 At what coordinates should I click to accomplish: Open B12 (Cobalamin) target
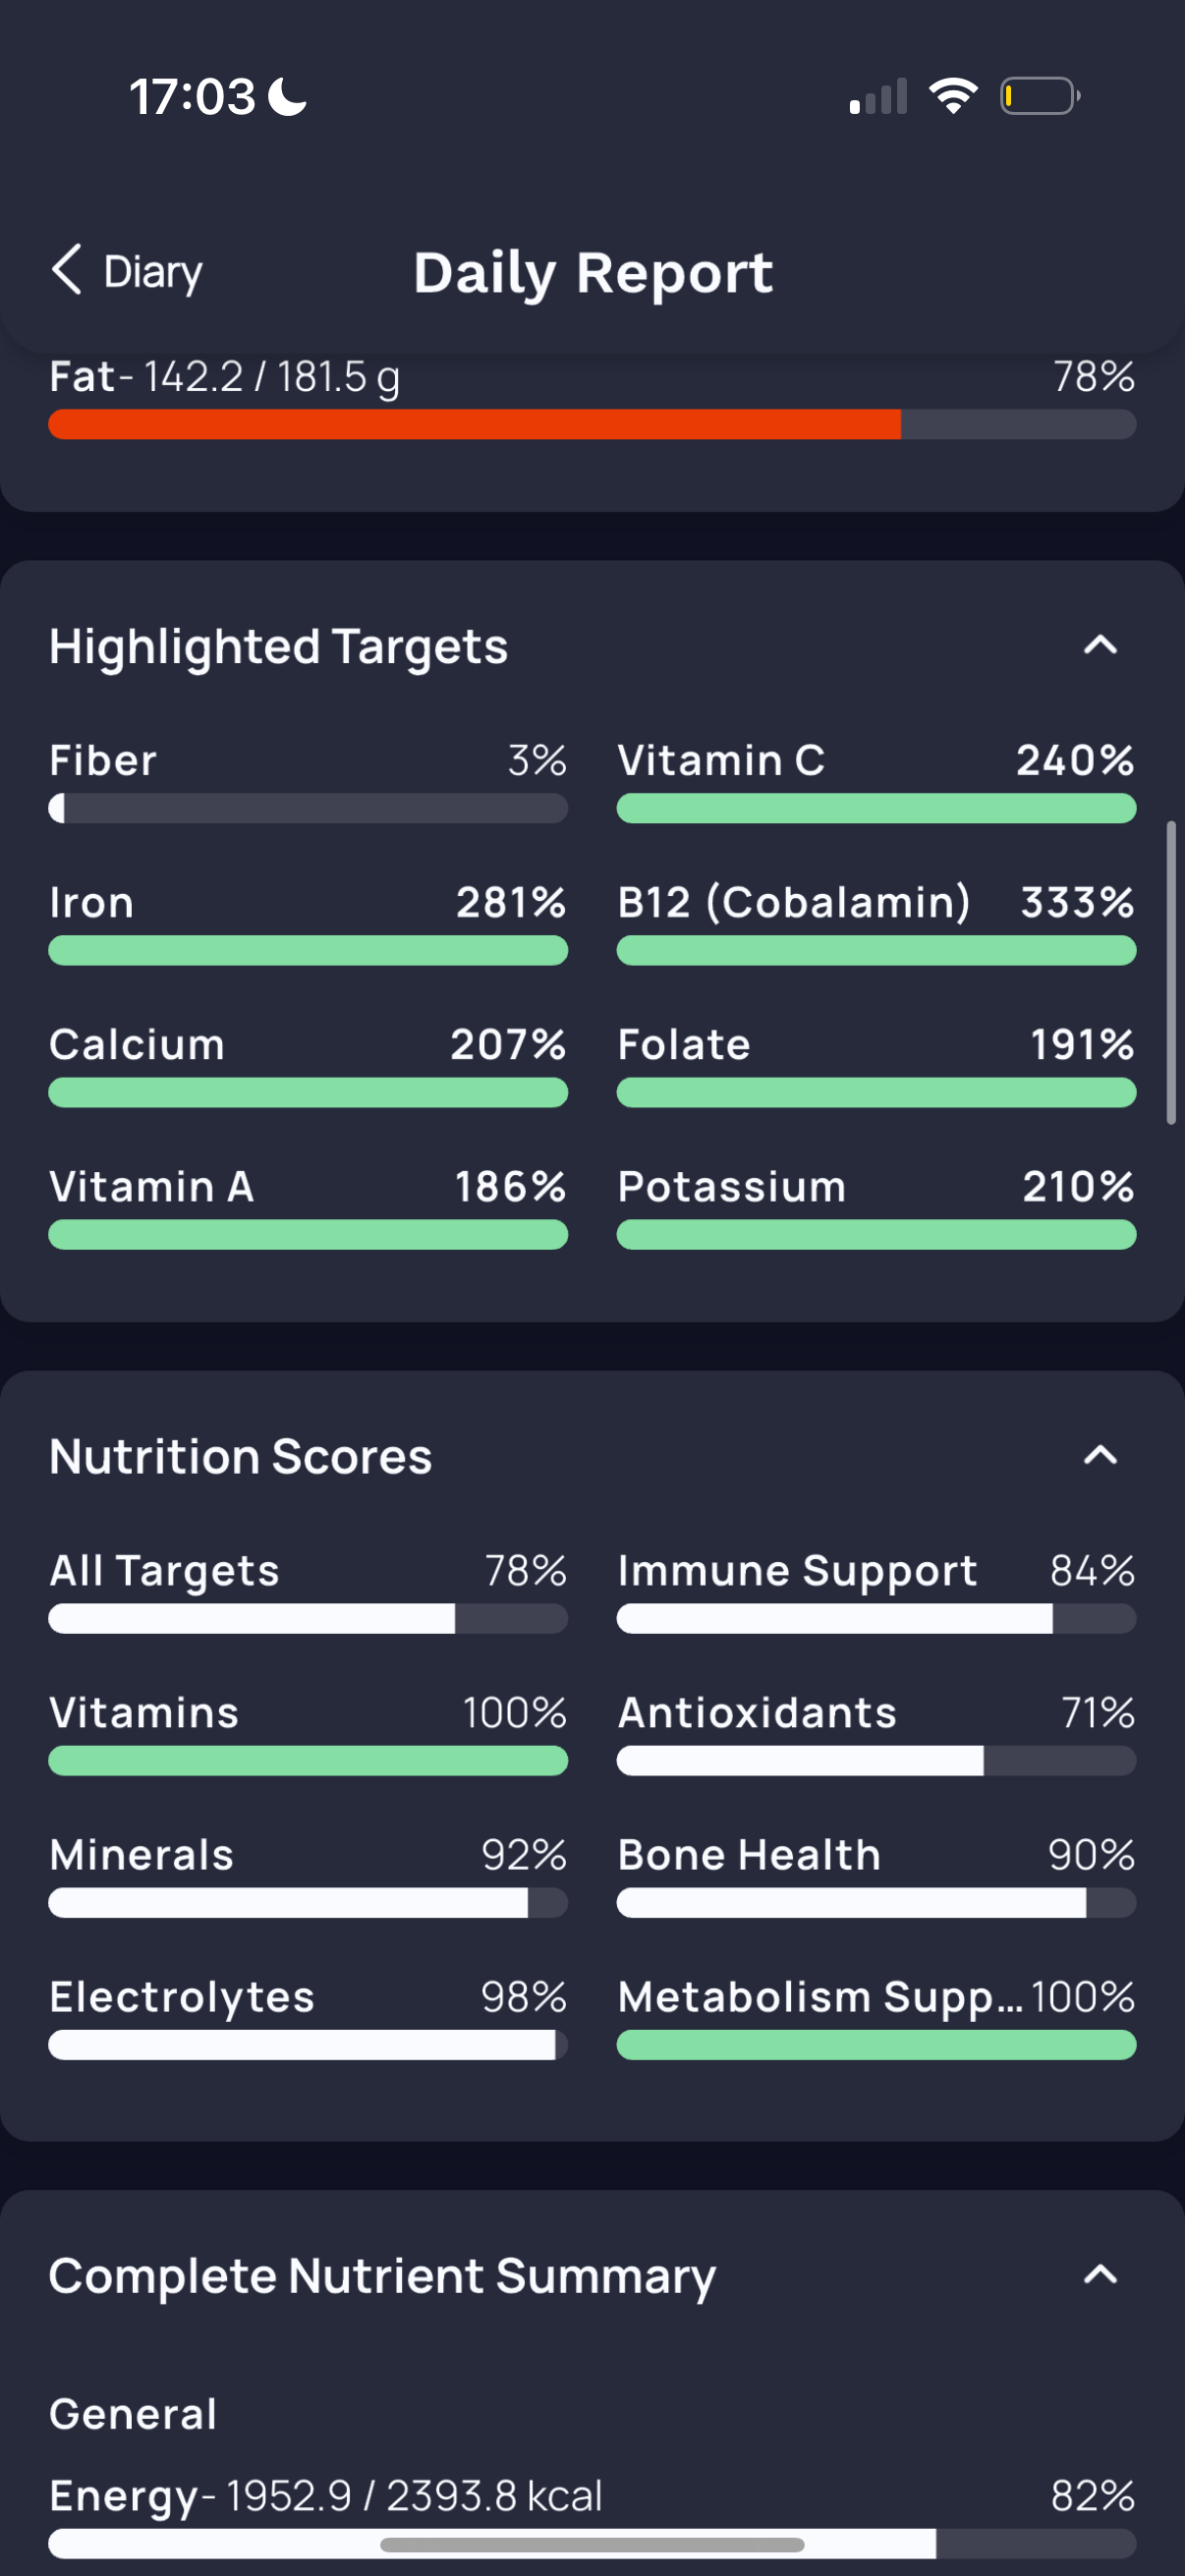(x=876, y=922)
